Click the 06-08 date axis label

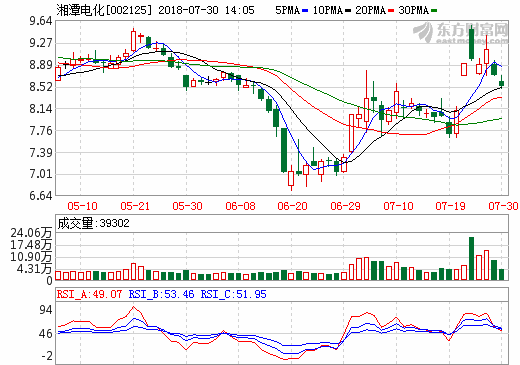tap(240, 206)
